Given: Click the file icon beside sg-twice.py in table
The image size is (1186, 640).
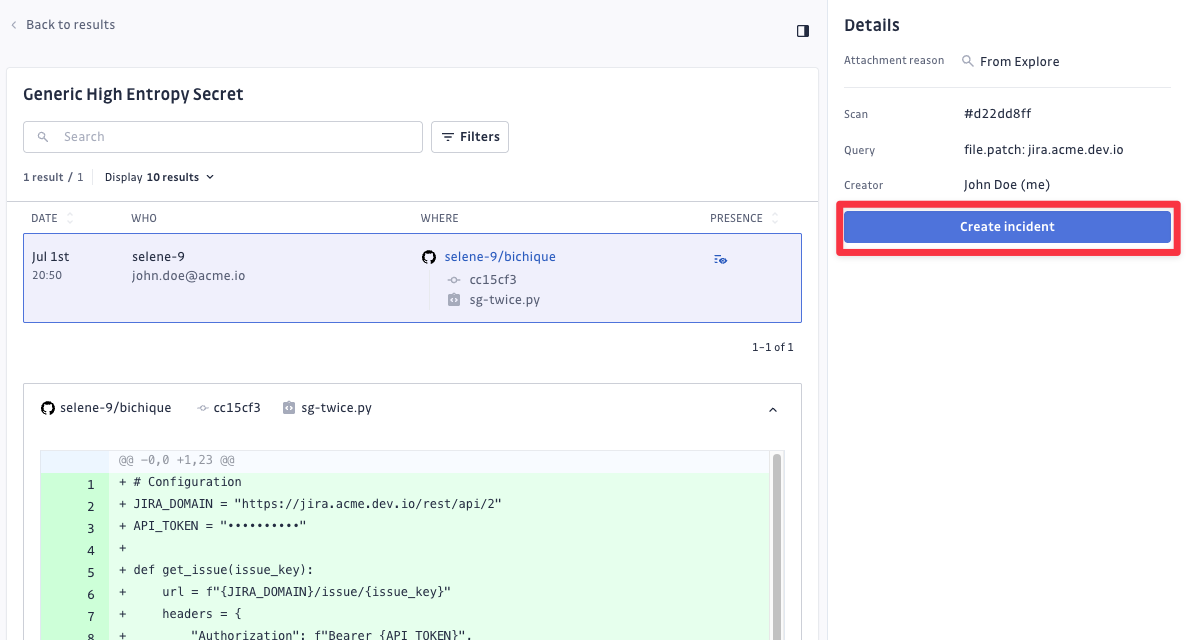Looking at the screenshot, I should [453, 300].
